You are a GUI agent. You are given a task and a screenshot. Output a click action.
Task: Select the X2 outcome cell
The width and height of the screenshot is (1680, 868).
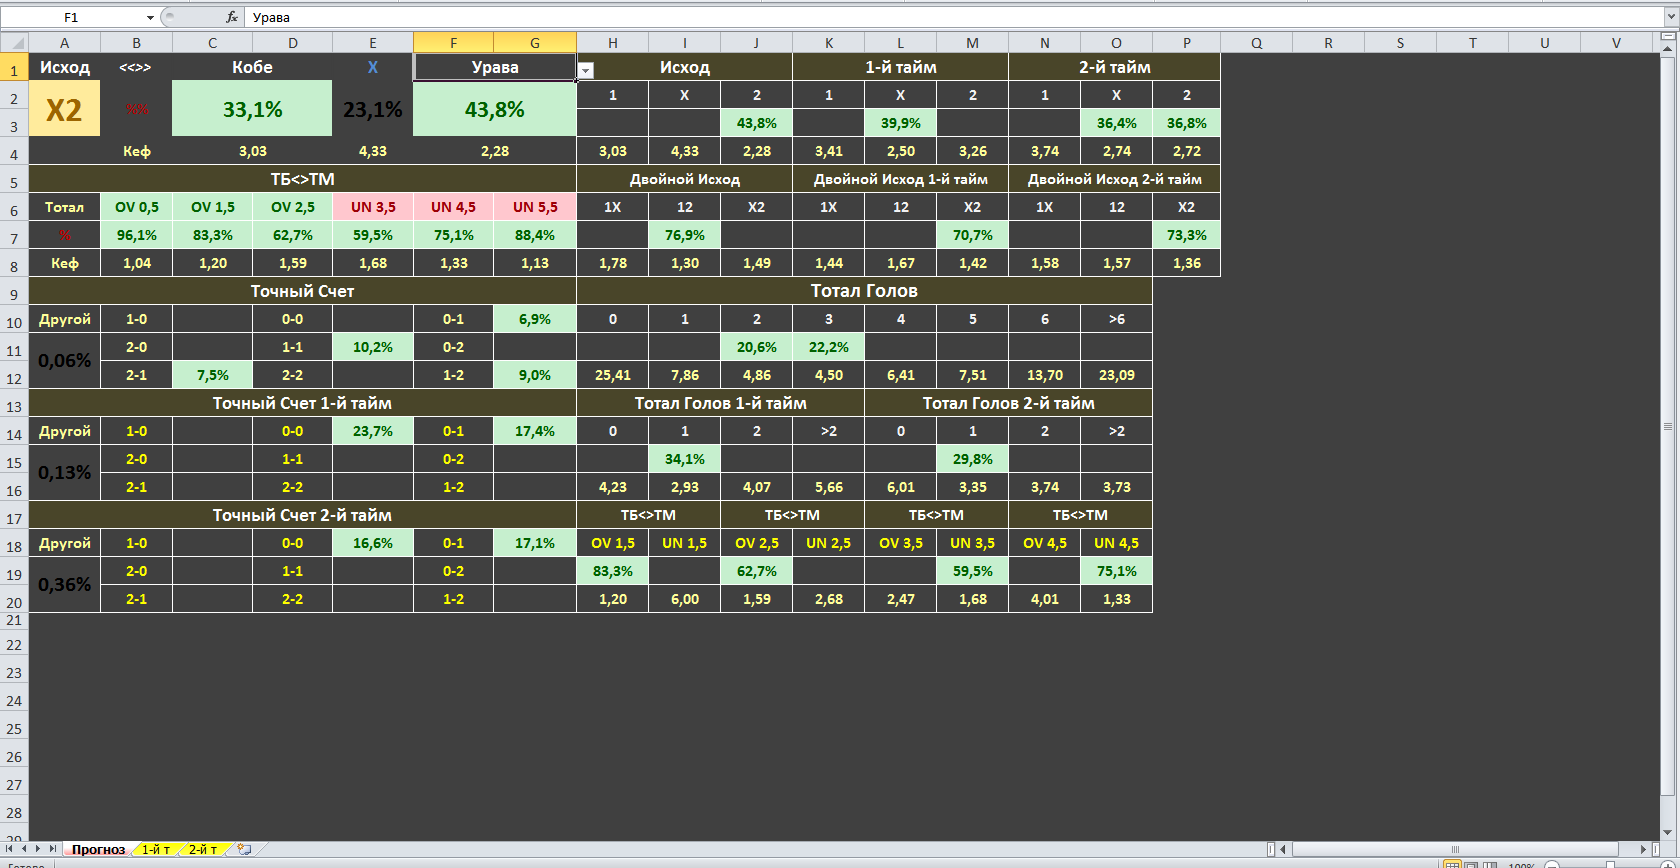tap(65, 109)
